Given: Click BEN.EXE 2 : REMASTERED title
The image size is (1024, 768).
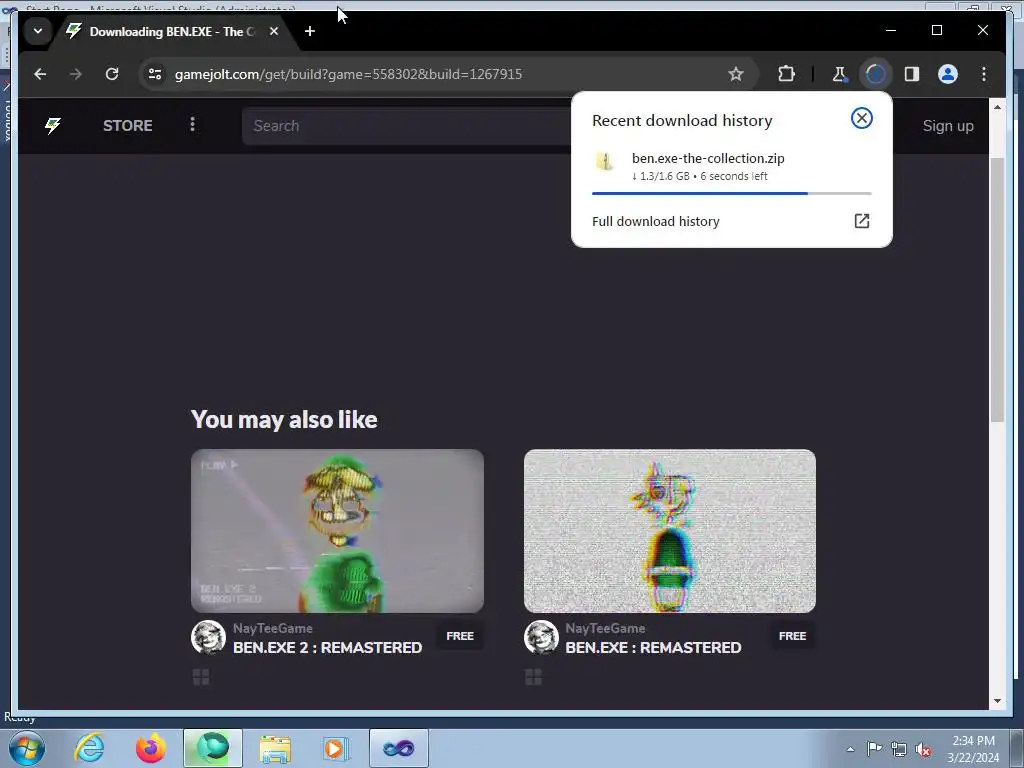Looking at the screenshot, I should (x=327, y=647).
